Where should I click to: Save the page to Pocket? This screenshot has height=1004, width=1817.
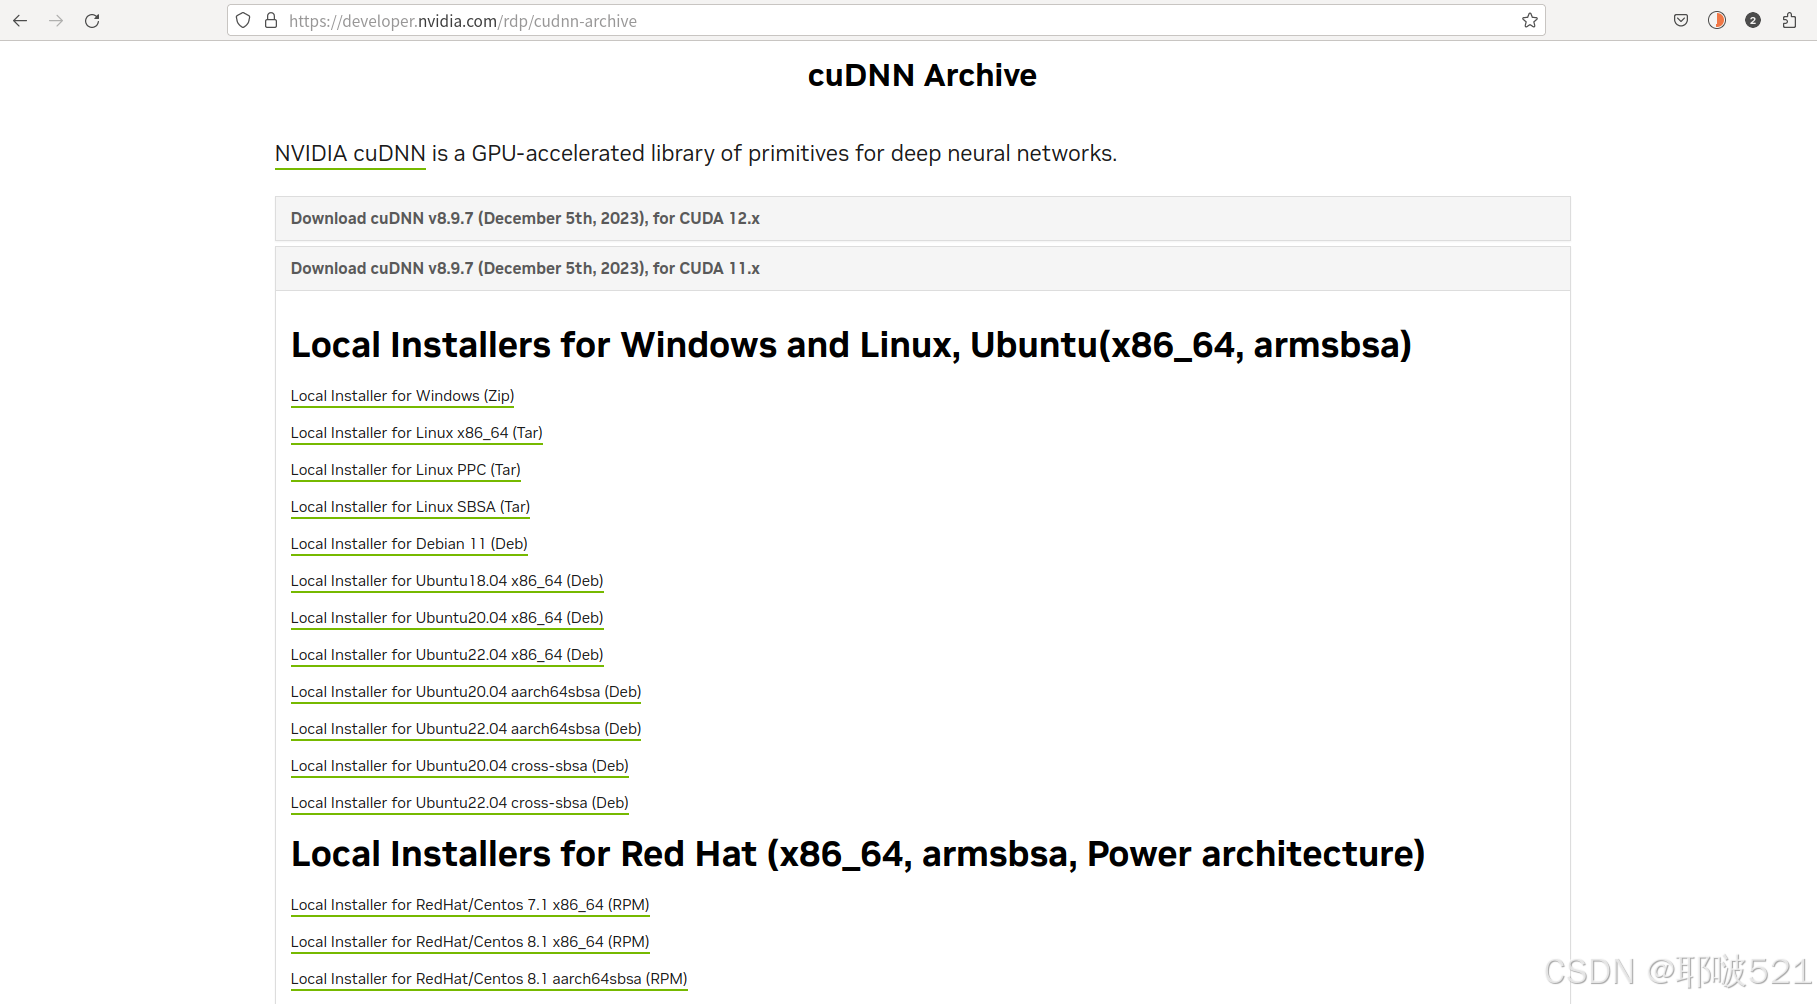point(1680,20)
